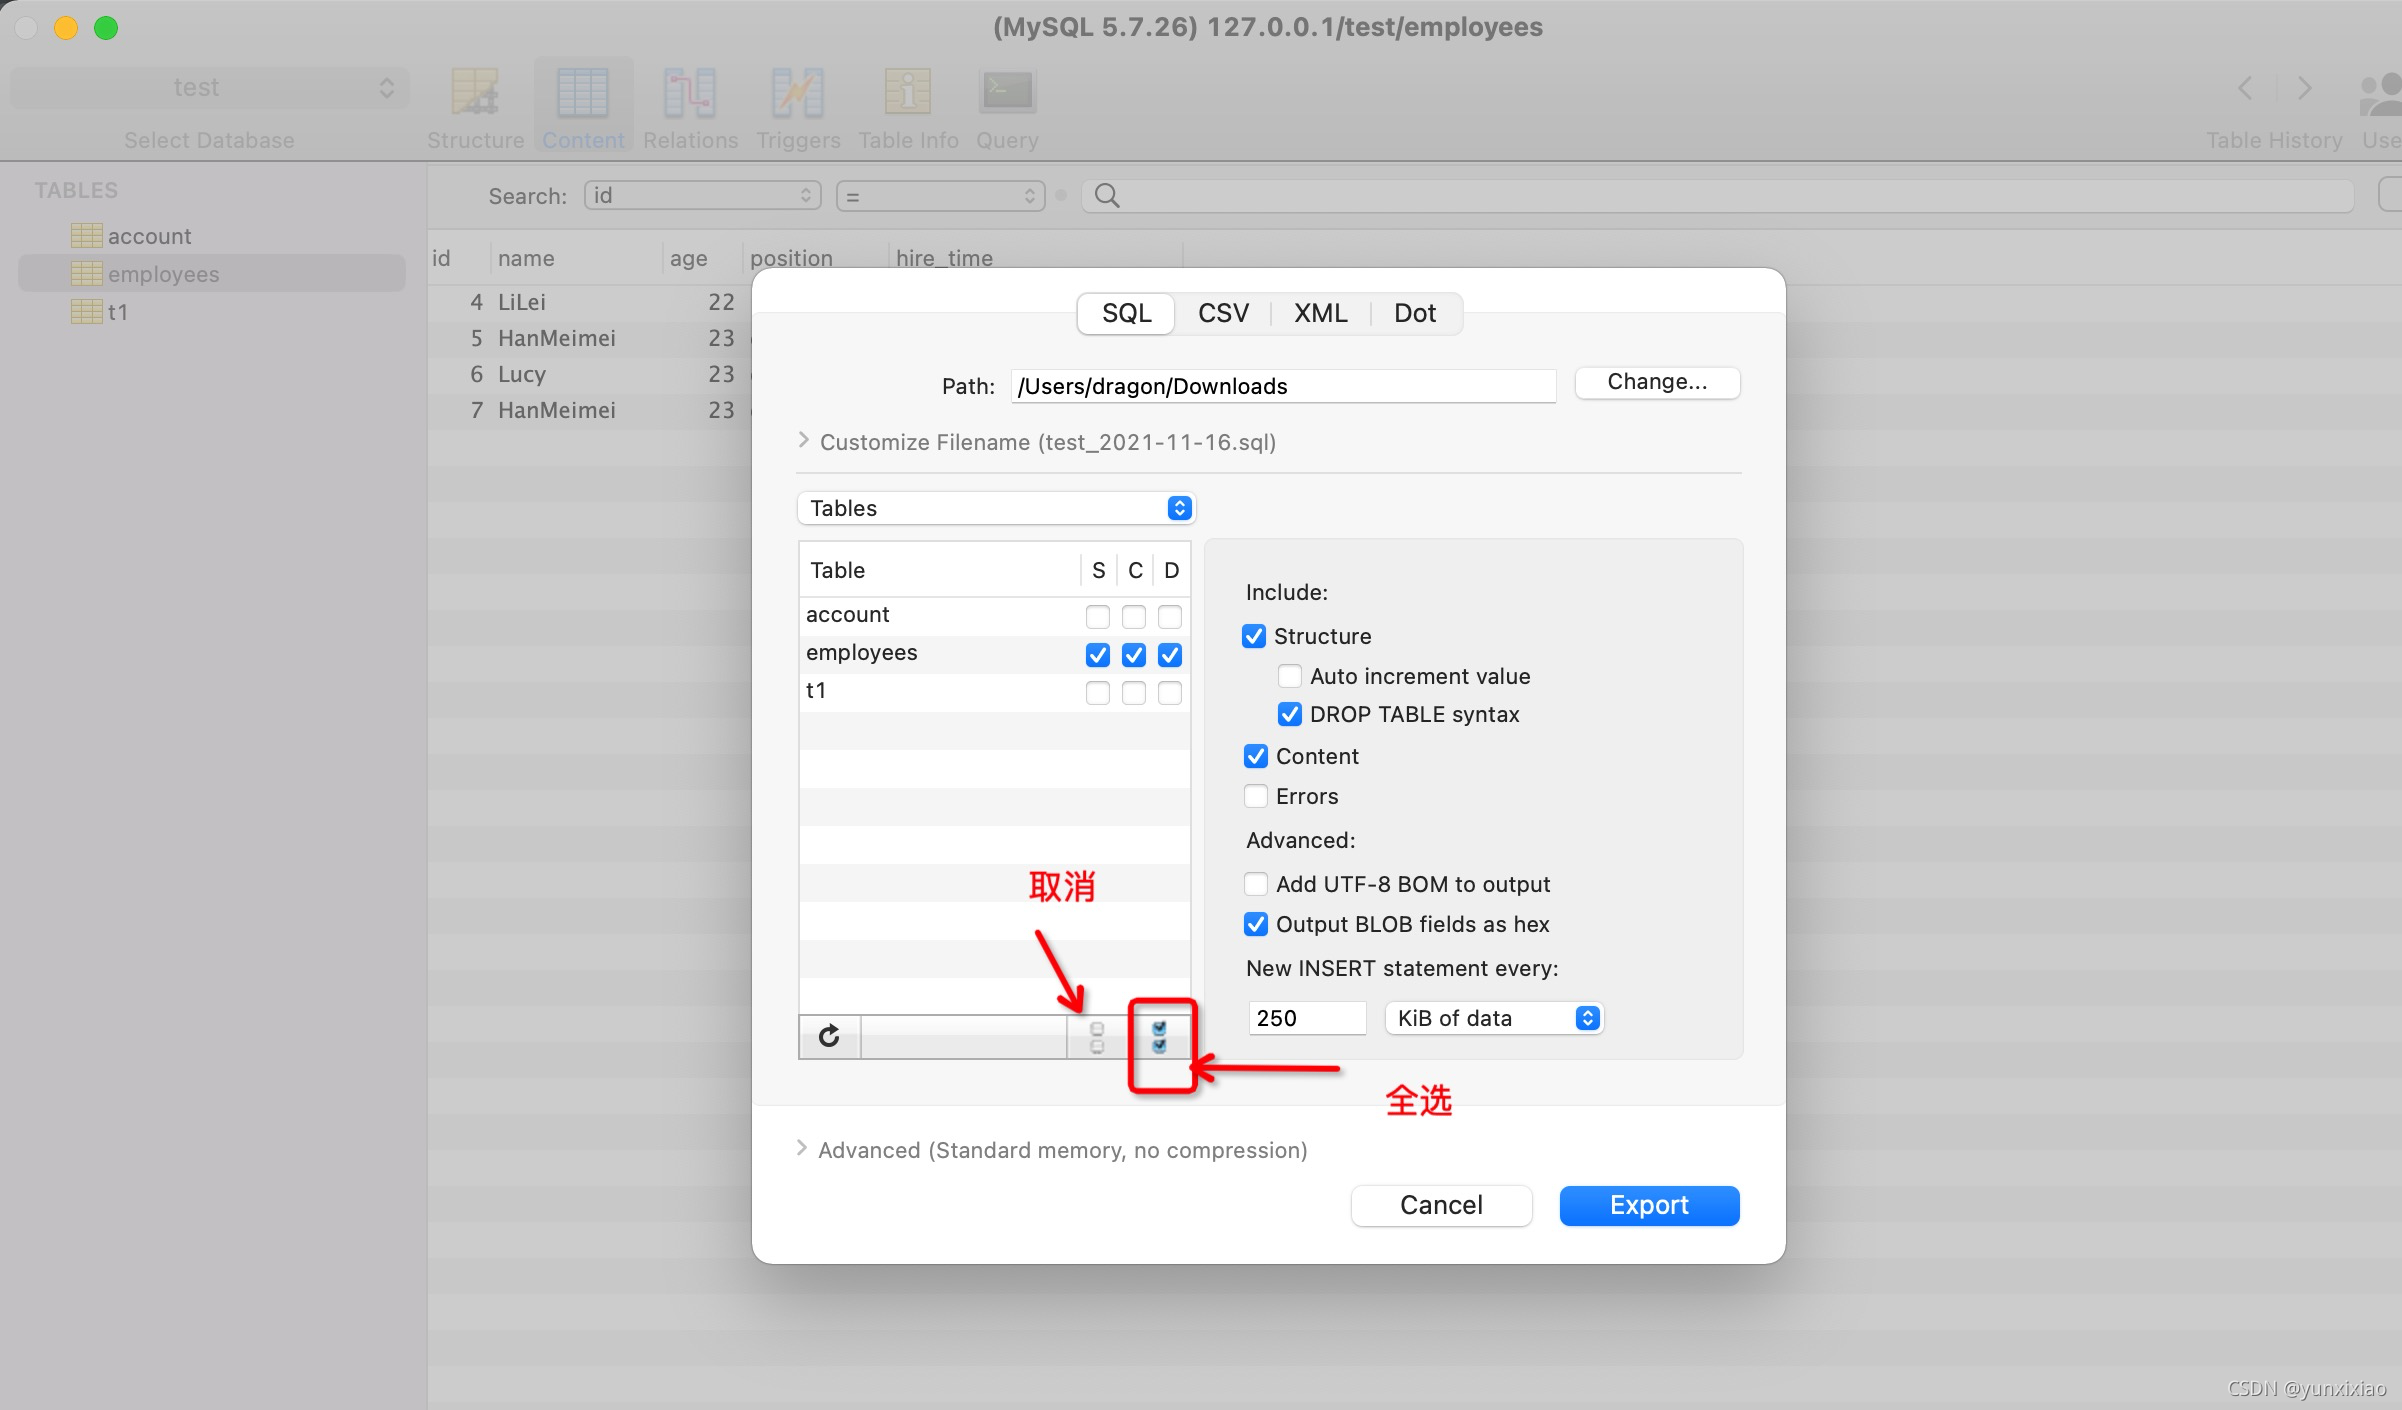Open the Structure view in the toolbar

475,105
